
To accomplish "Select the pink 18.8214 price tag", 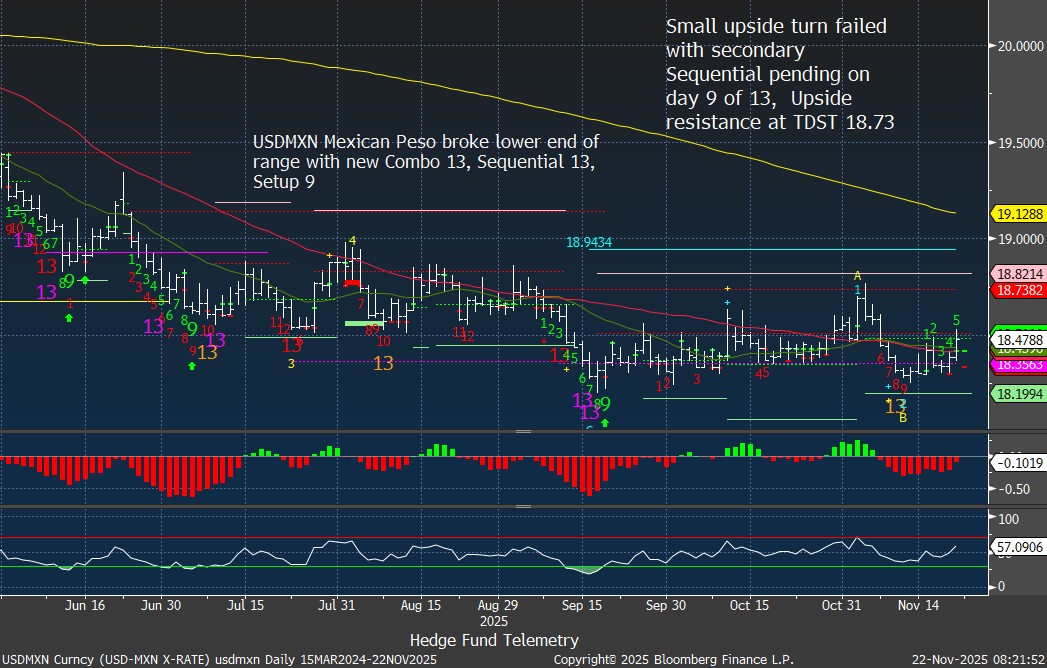I will pyautogui.click(x=1016, y=273).
